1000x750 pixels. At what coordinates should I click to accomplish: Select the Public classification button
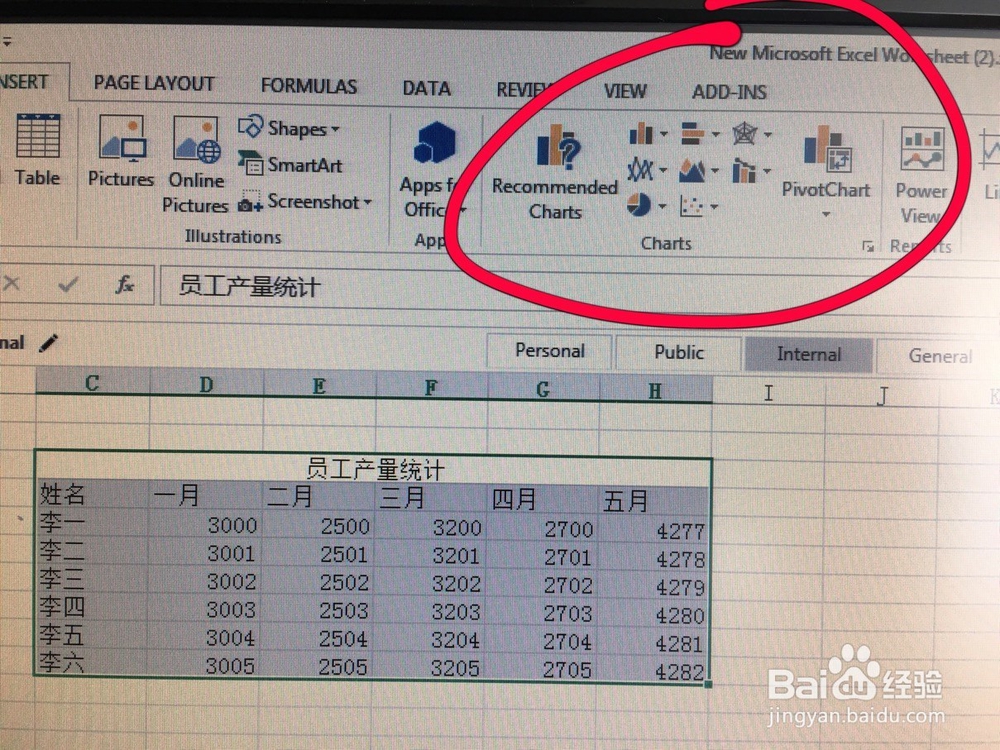click(679, 353)
